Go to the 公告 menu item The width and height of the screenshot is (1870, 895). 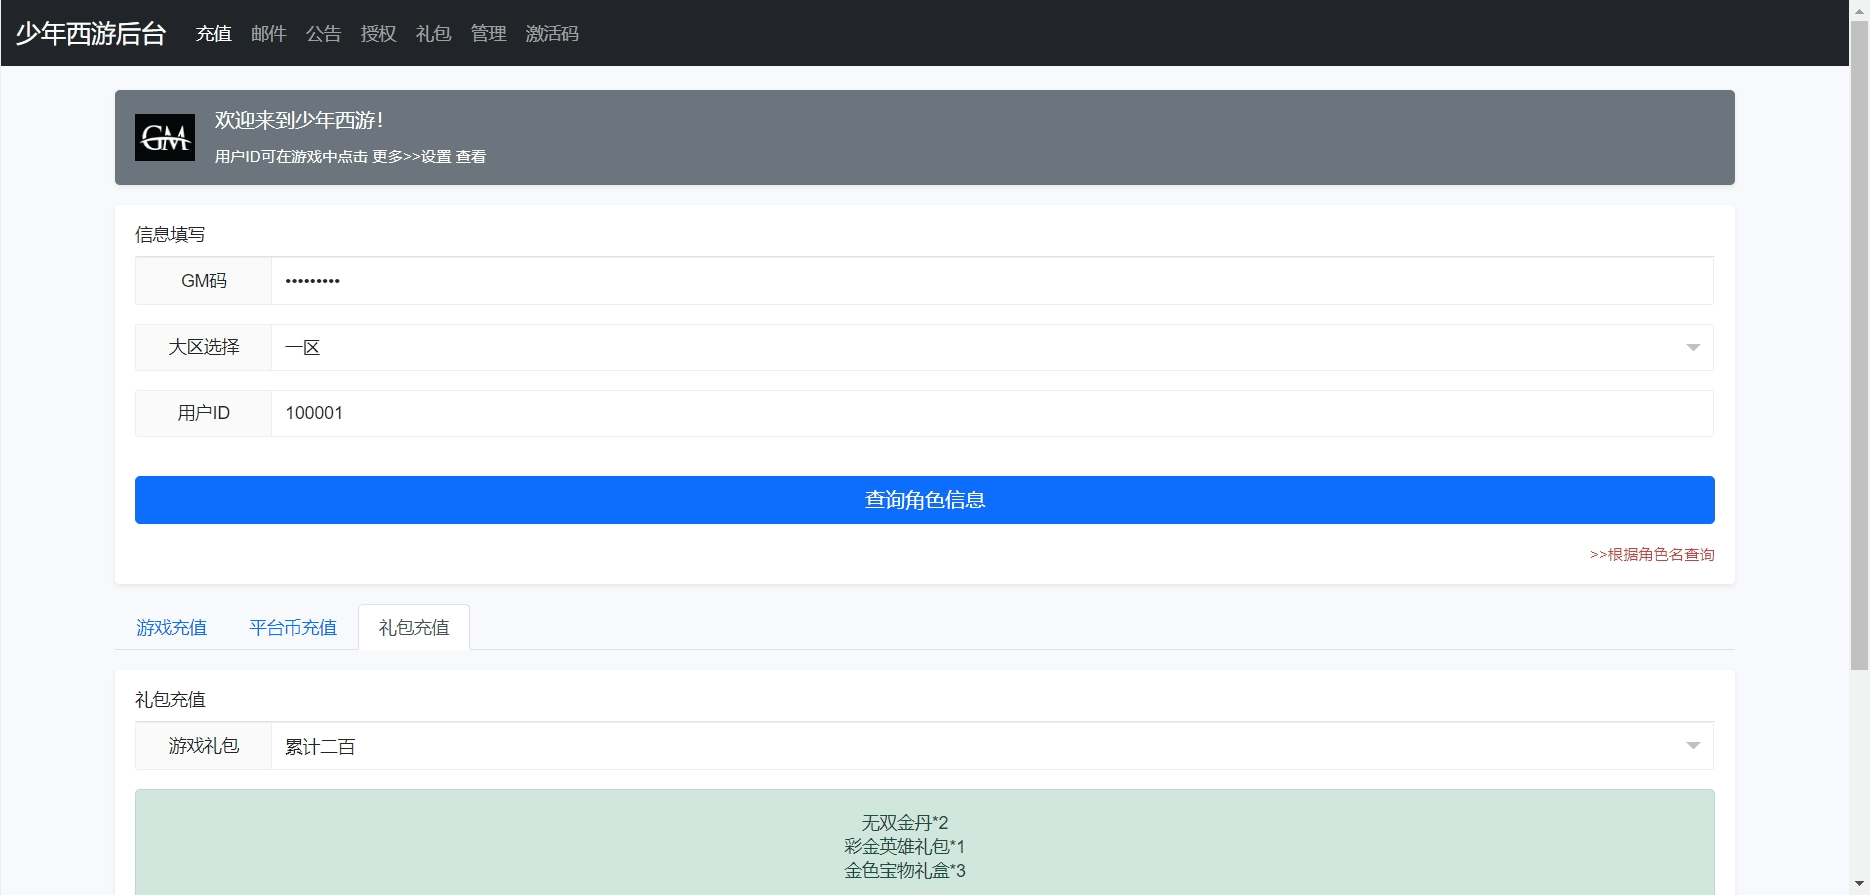[324, 34]
